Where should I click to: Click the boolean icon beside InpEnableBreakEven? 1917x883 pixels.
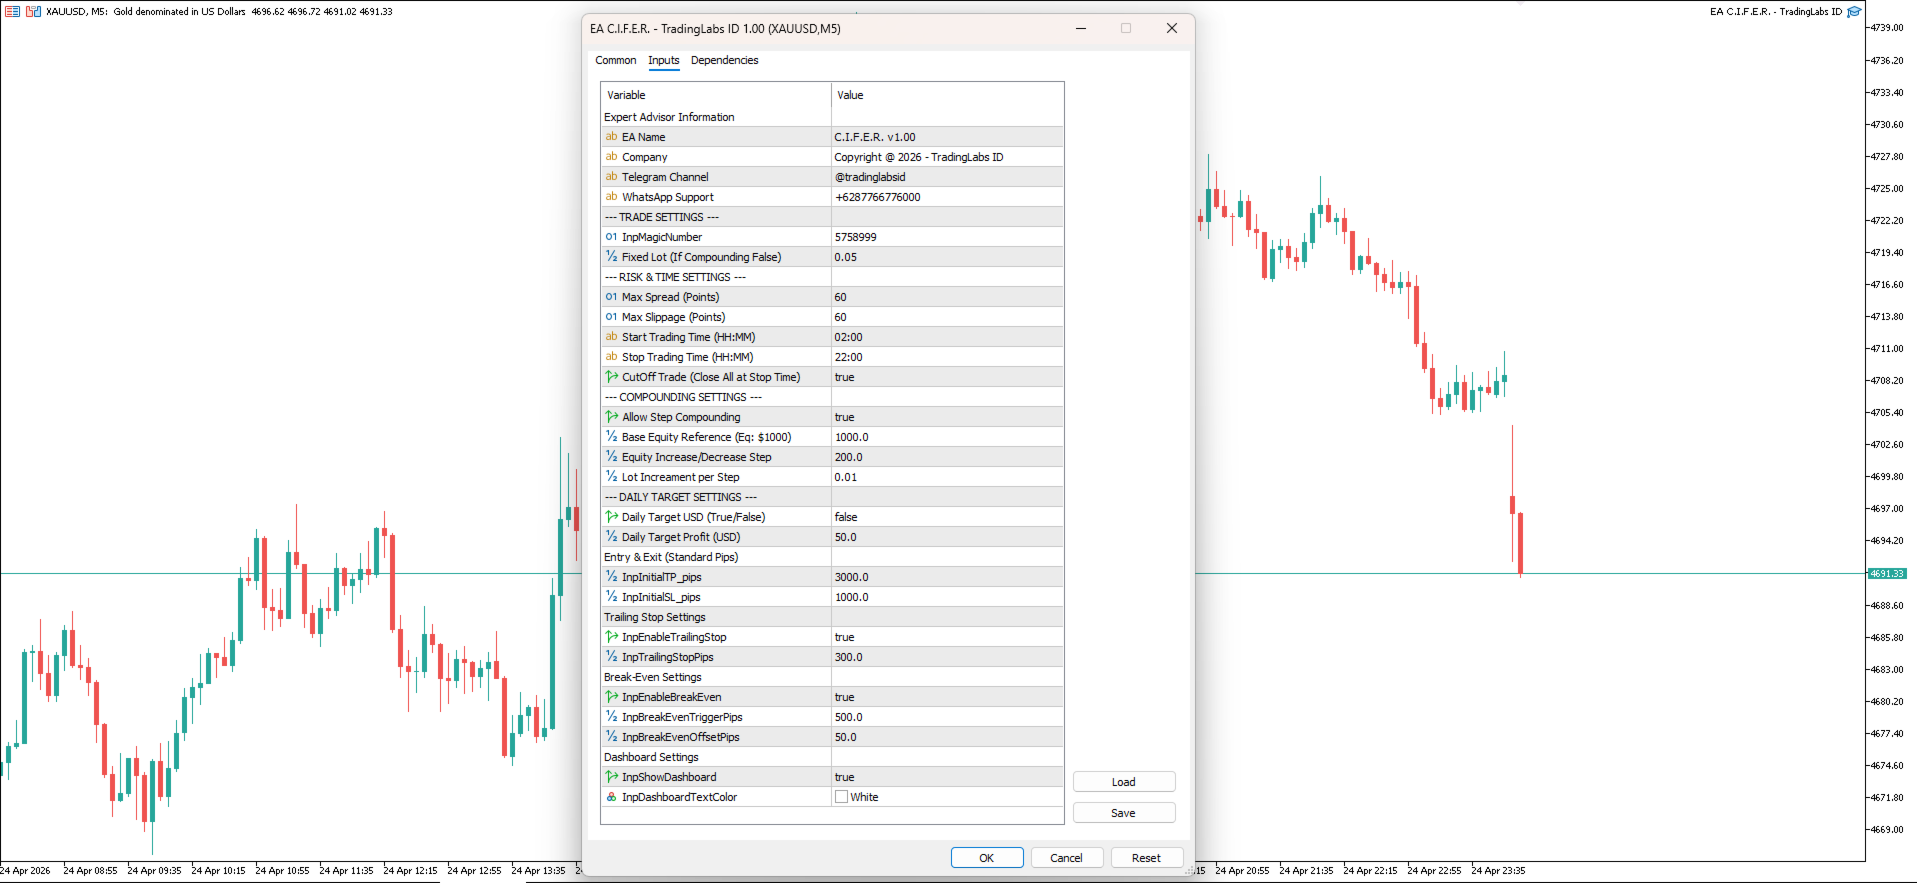click(x=611, y=697)
